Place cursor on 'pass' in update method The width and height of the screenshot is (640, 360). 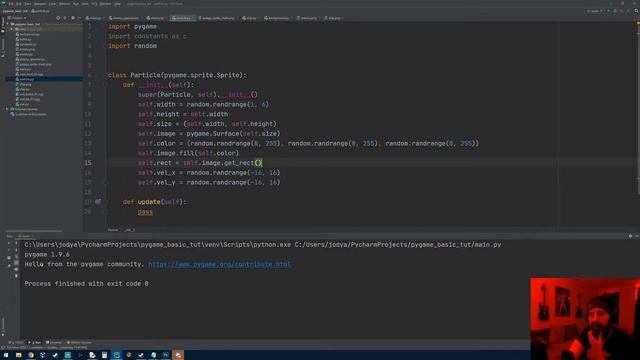point(145,212)
